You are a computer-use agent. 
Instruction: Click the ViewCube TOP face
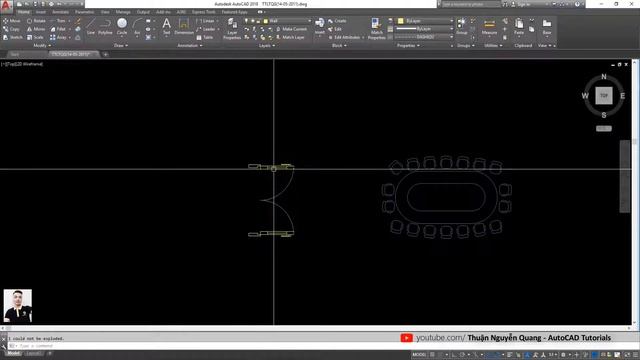pyautogui.click(x=604, y=96)
